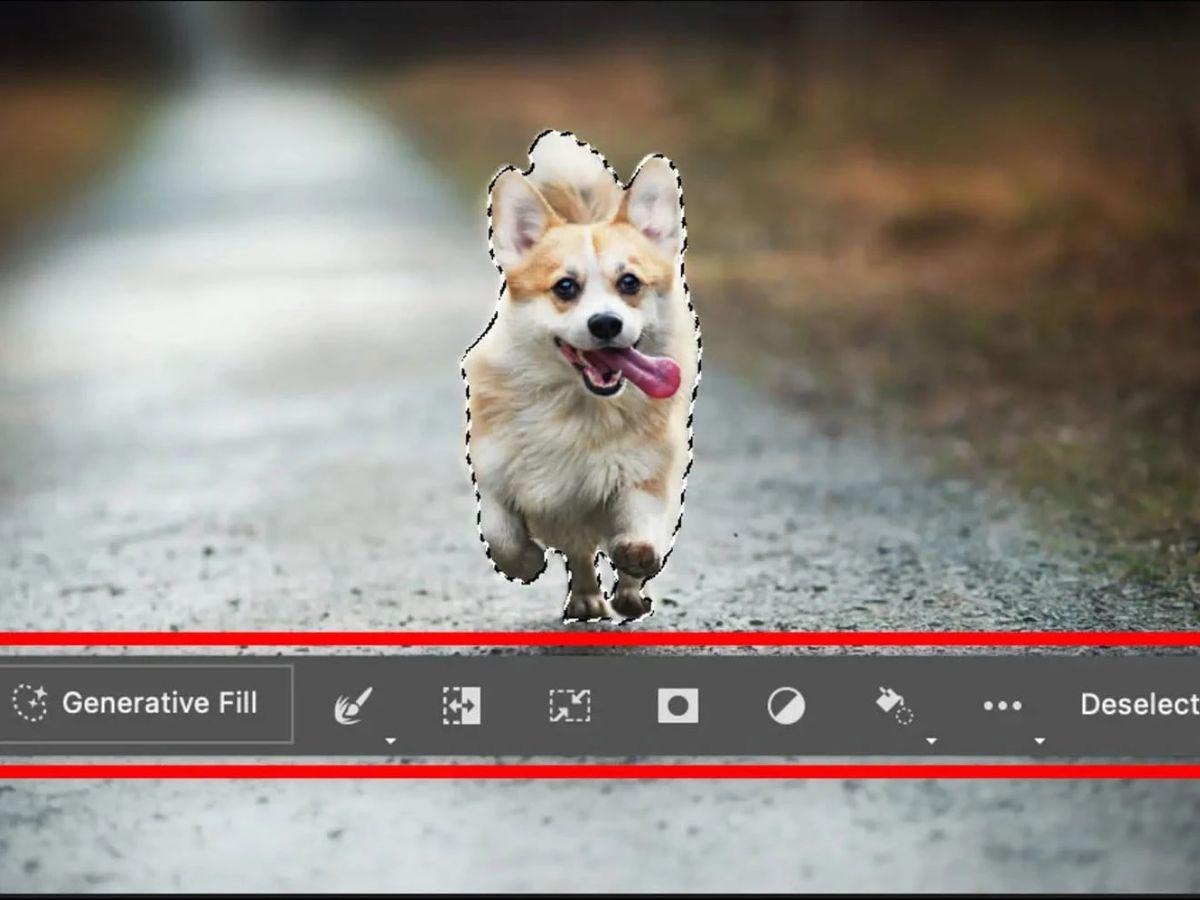Image resolution: width=1200 pixels, height=900 pixels.
Task: Click the paint bucket Fill Selection icon
Action: pos(893,704)
